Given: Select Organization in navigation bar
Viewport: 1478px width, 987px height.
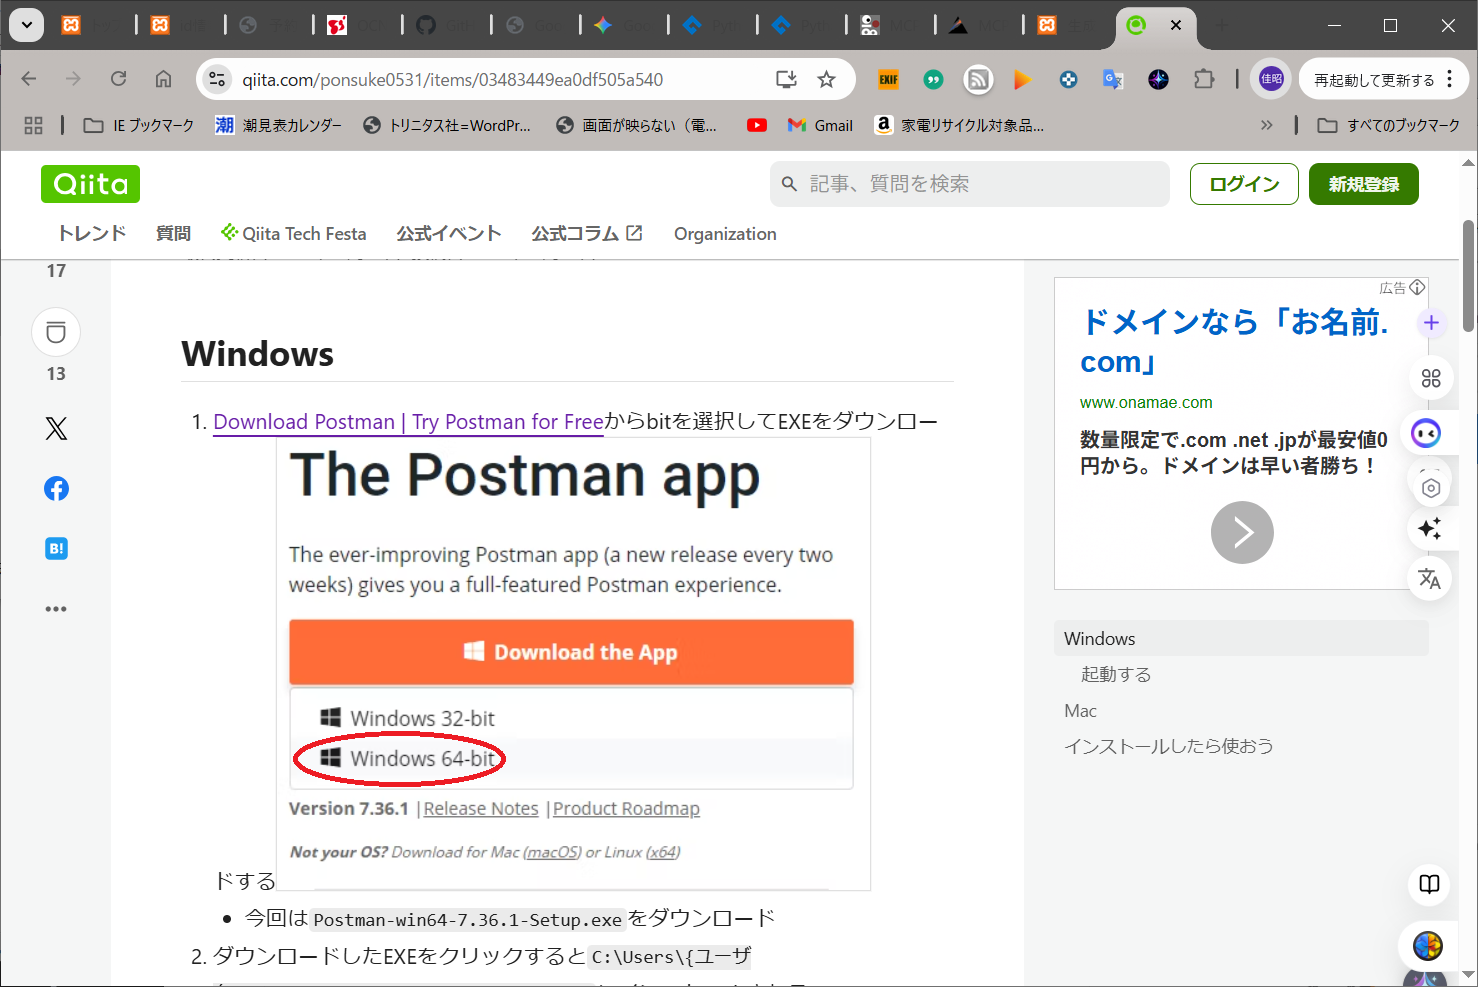Looking at the screenshot, I should point(725,234).
